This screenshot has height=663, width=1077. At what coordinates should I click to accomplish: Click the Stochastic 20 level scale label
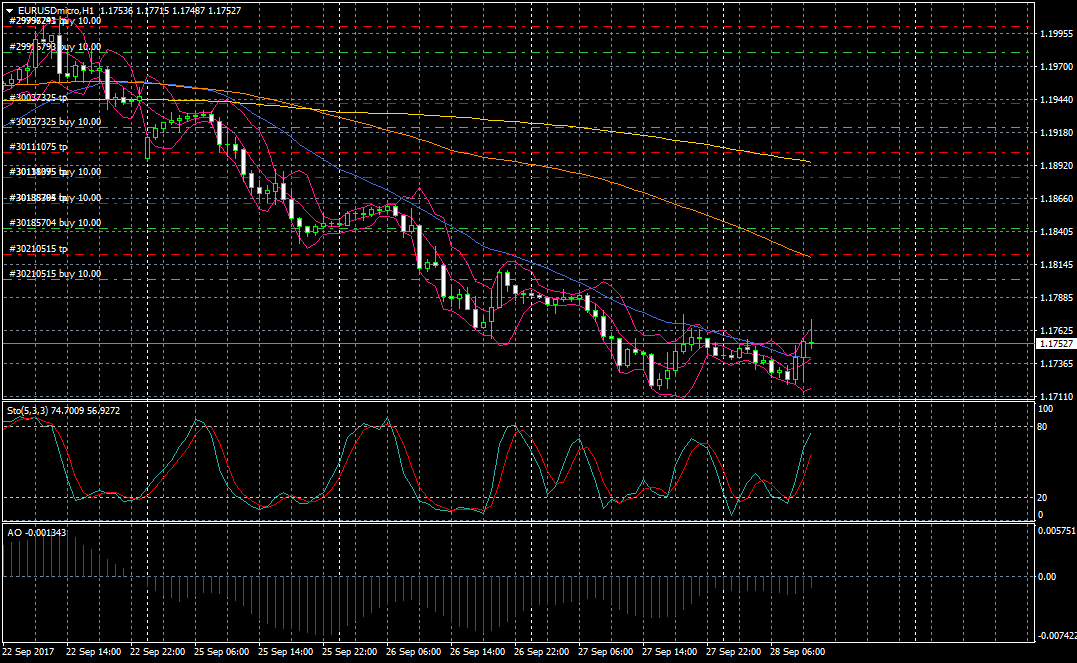point(1042,497)
